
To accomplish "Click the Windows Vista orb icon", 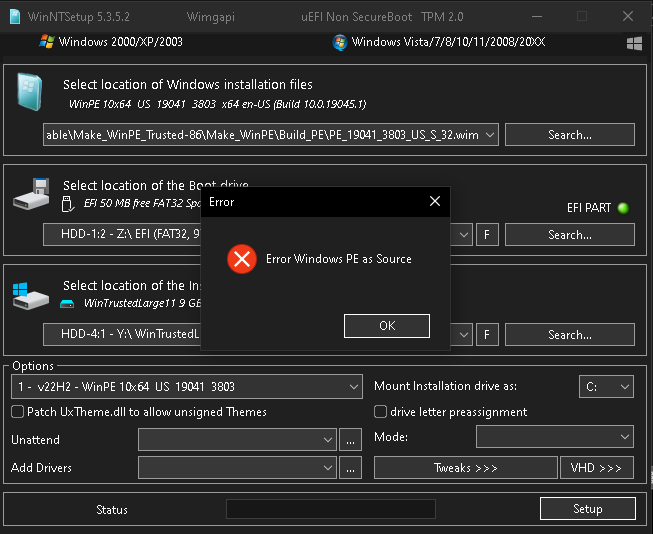I will (340, 42).
